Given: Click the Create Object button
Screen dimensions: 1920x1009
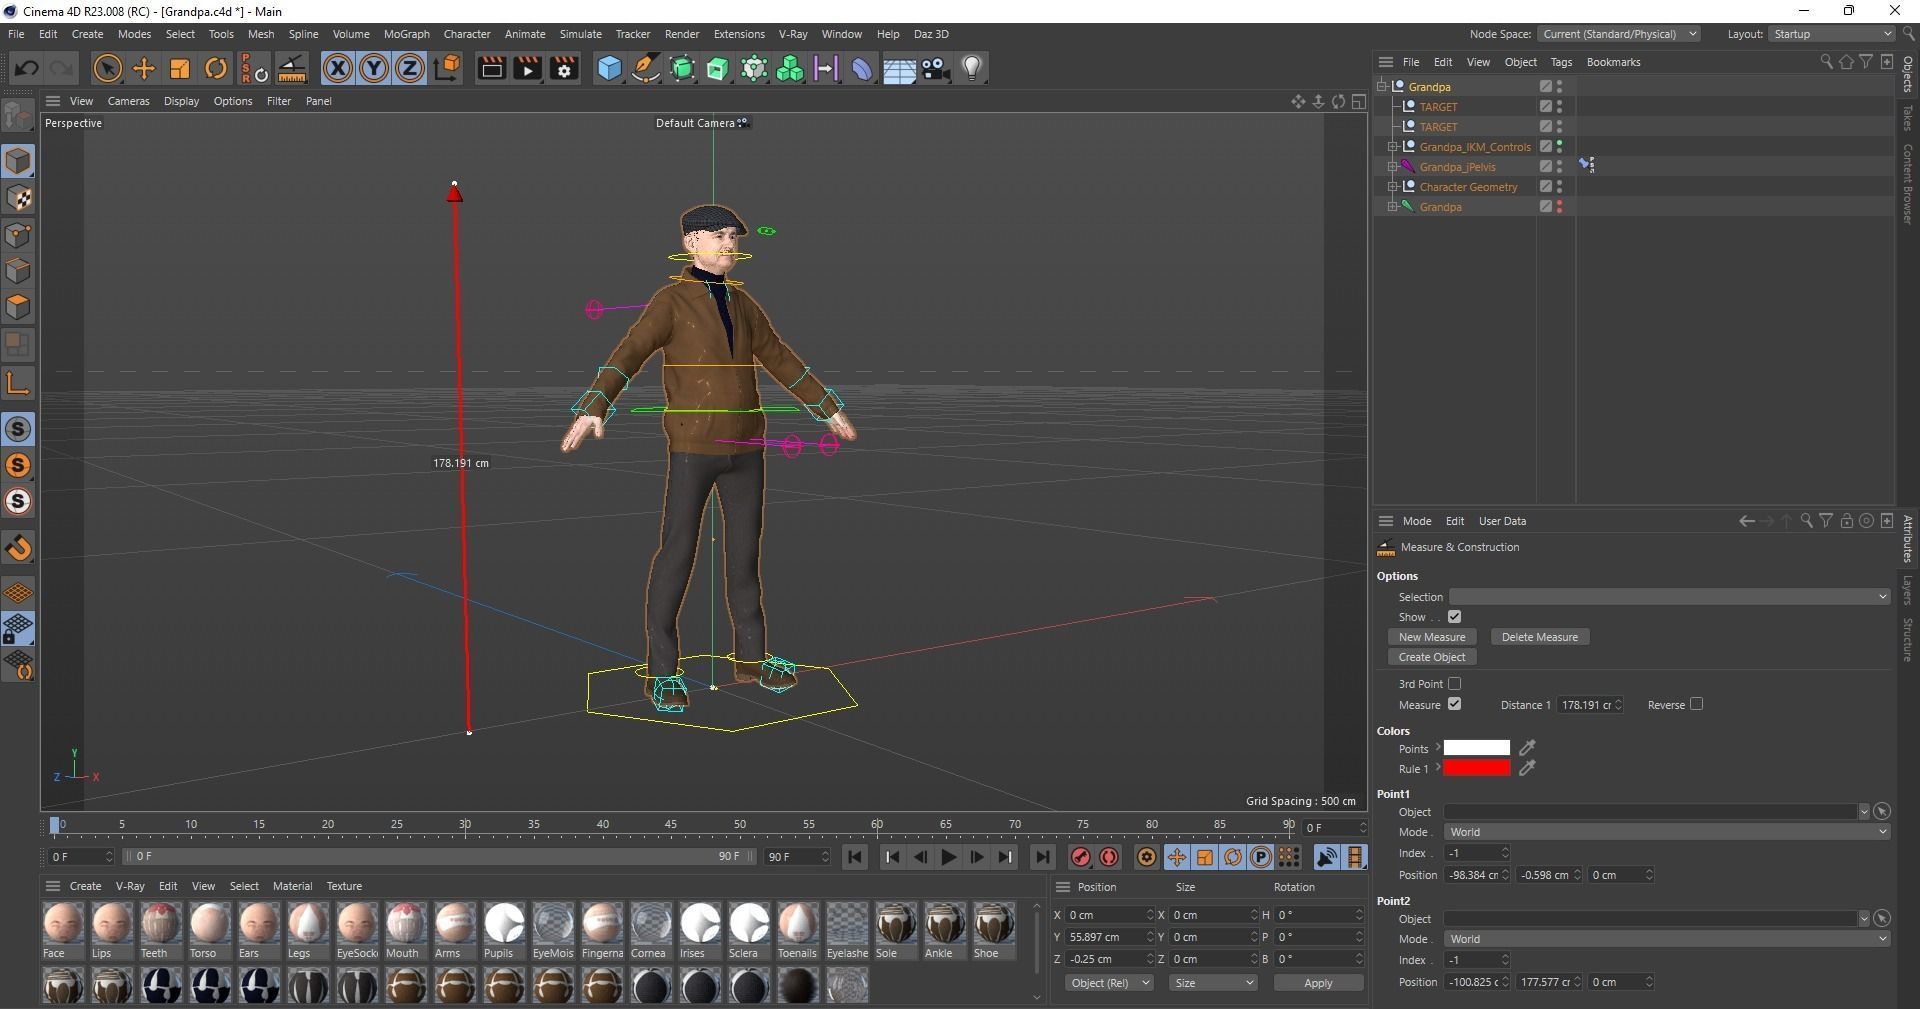Looking at the screenshot, I should tap(1432, 657).
